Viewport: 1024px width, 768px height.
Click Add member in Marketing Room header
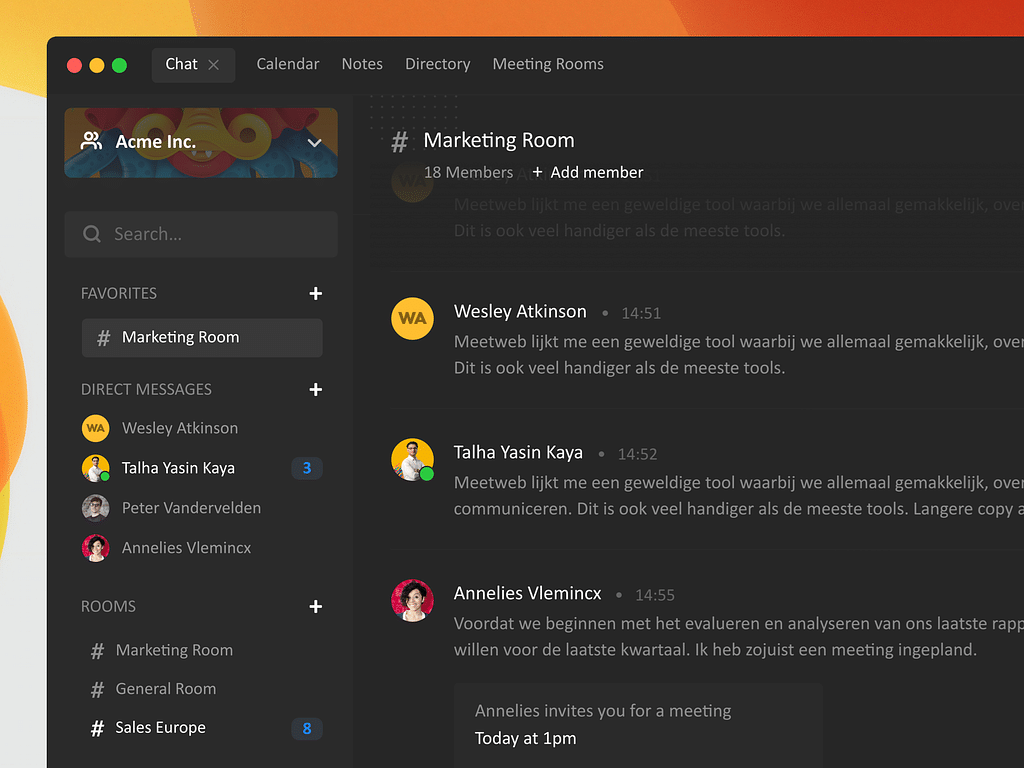tap(588, 173)
